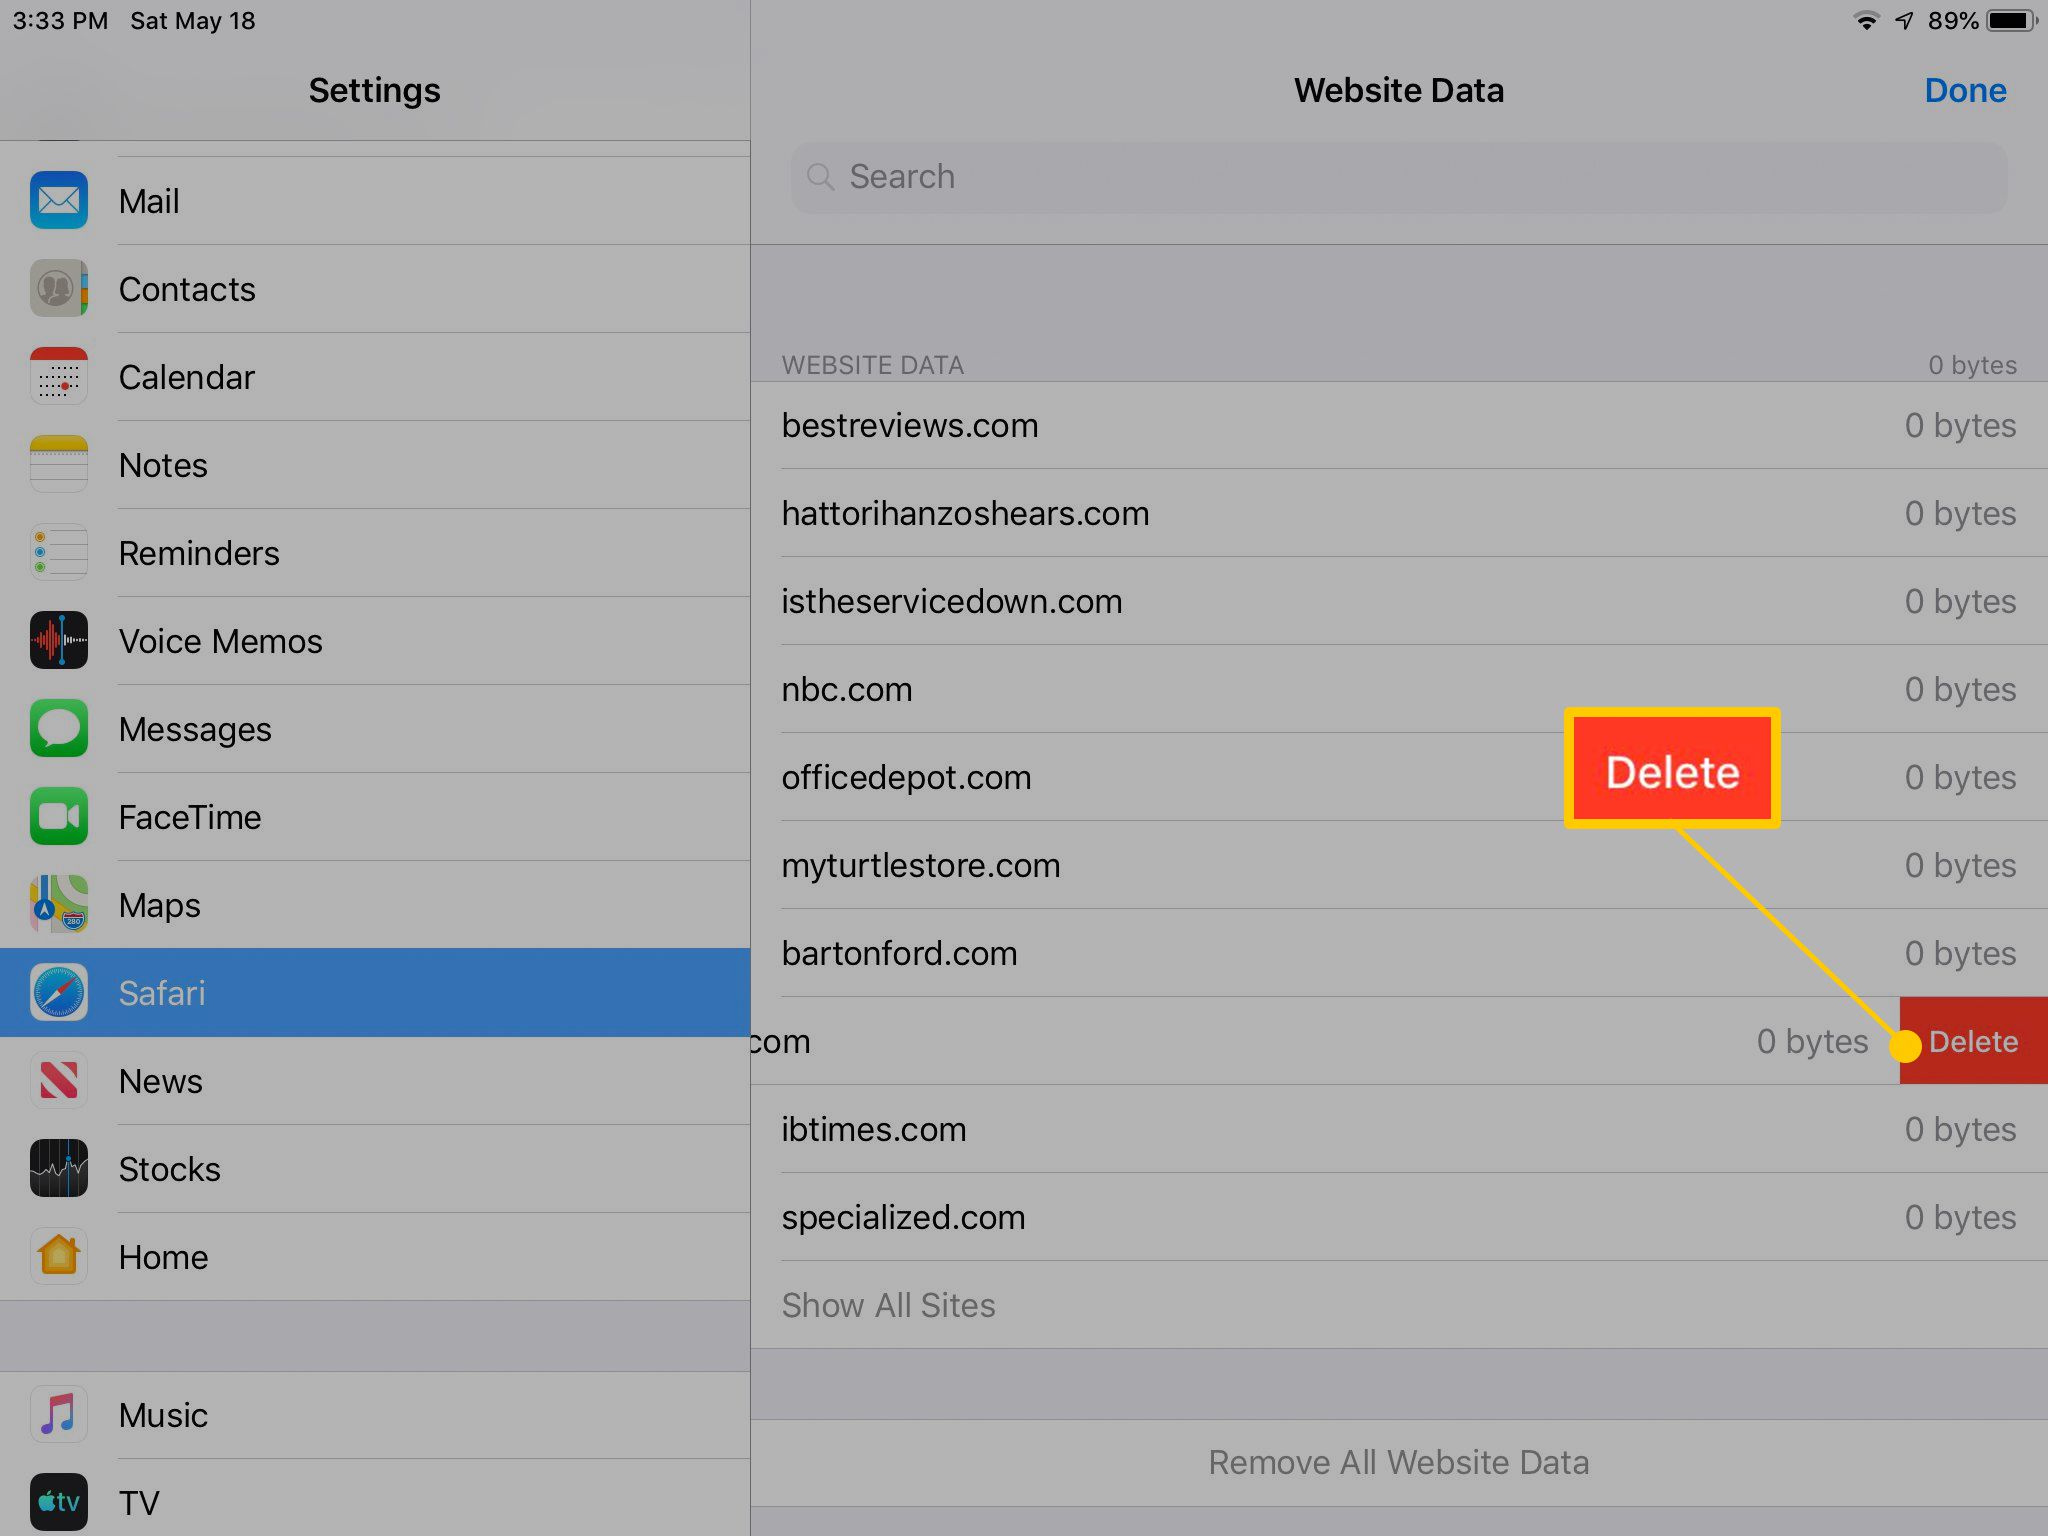The height and width of the screenshot is (1536, 2048).
Task: Tap the 3:33 PM clock
Action: tap(60, 21)
